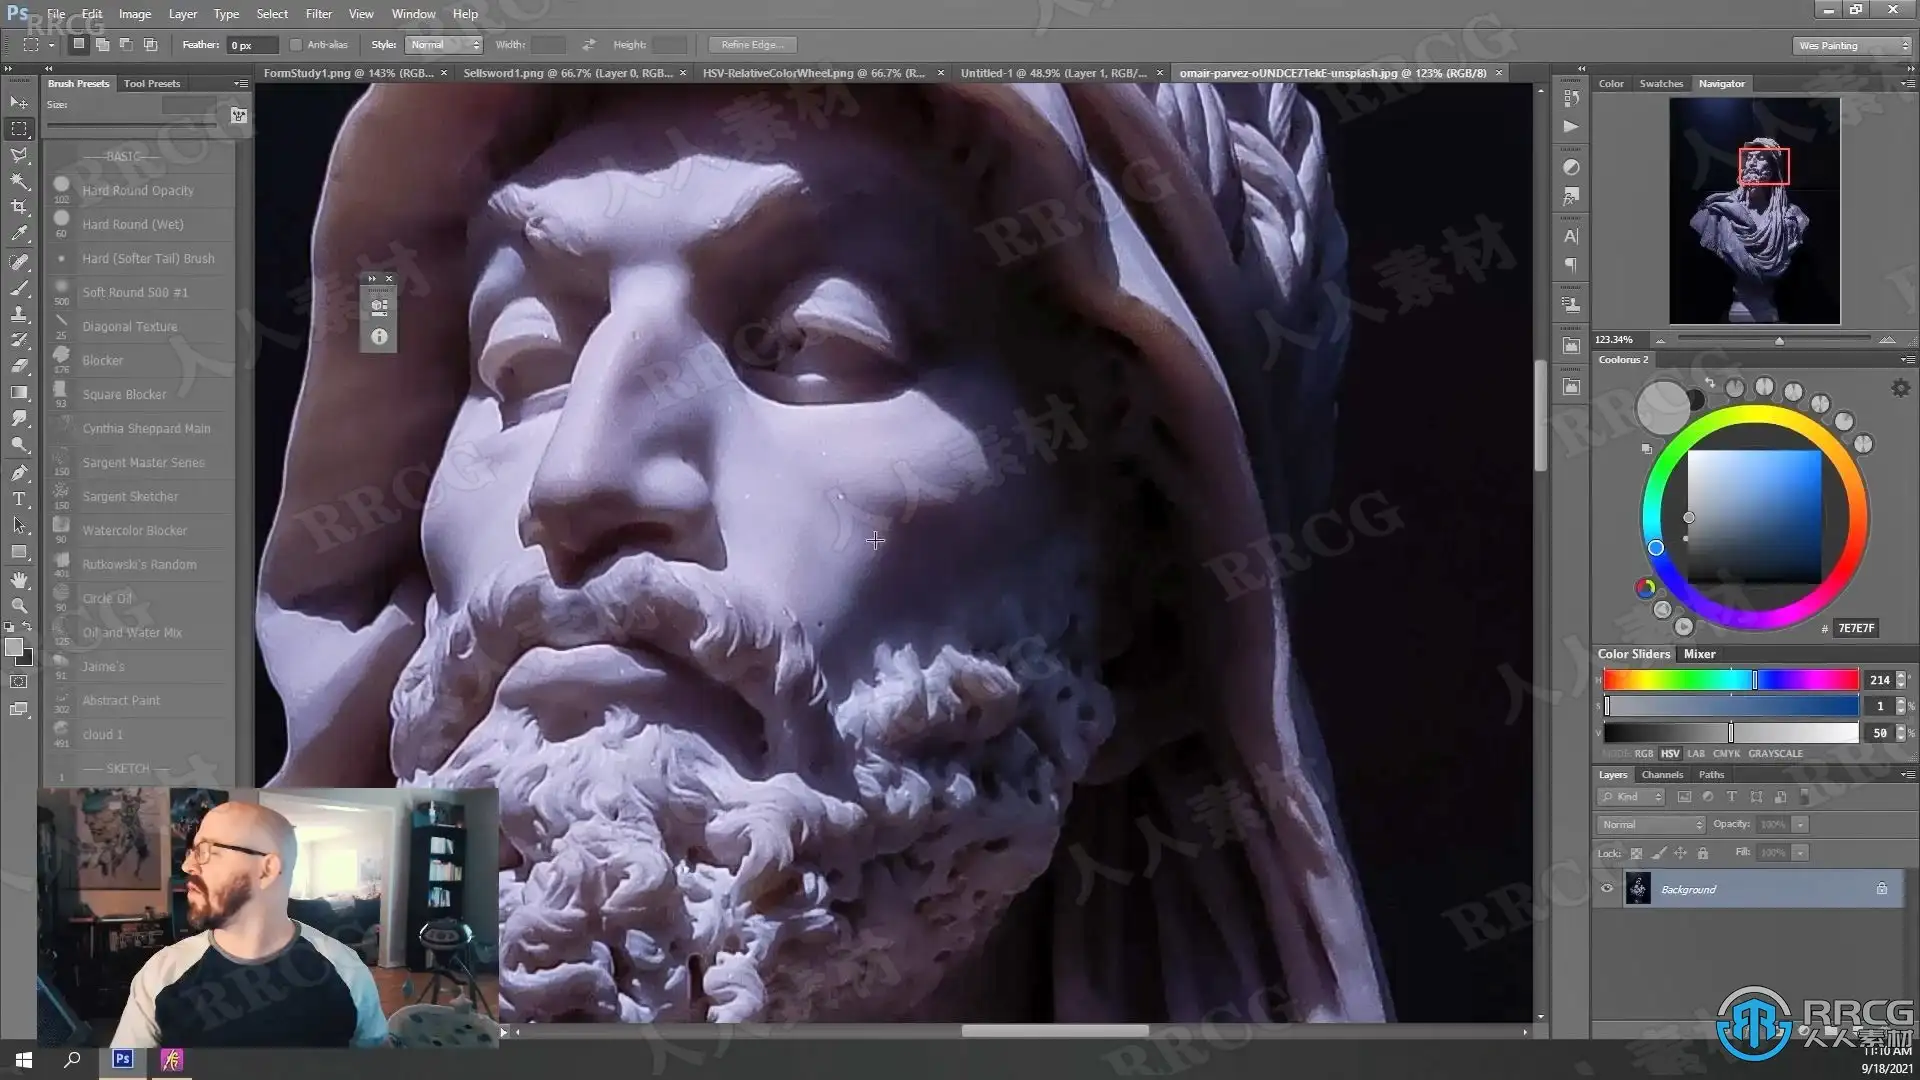This screenshot has width=1920, height=1080.
Task: Open the Style dropdown set to Normal
Action: point(444,45)
